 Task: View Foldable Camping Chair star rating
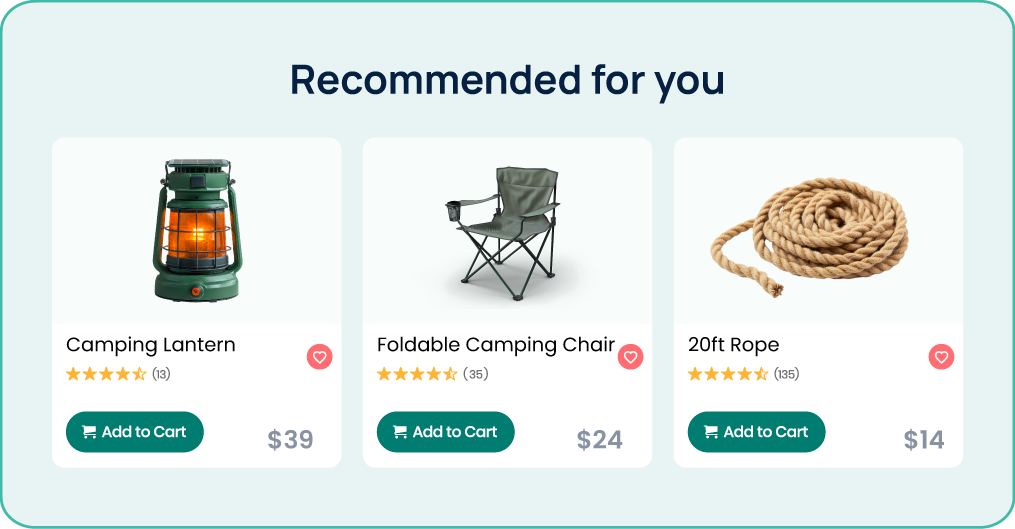point(417,374)
